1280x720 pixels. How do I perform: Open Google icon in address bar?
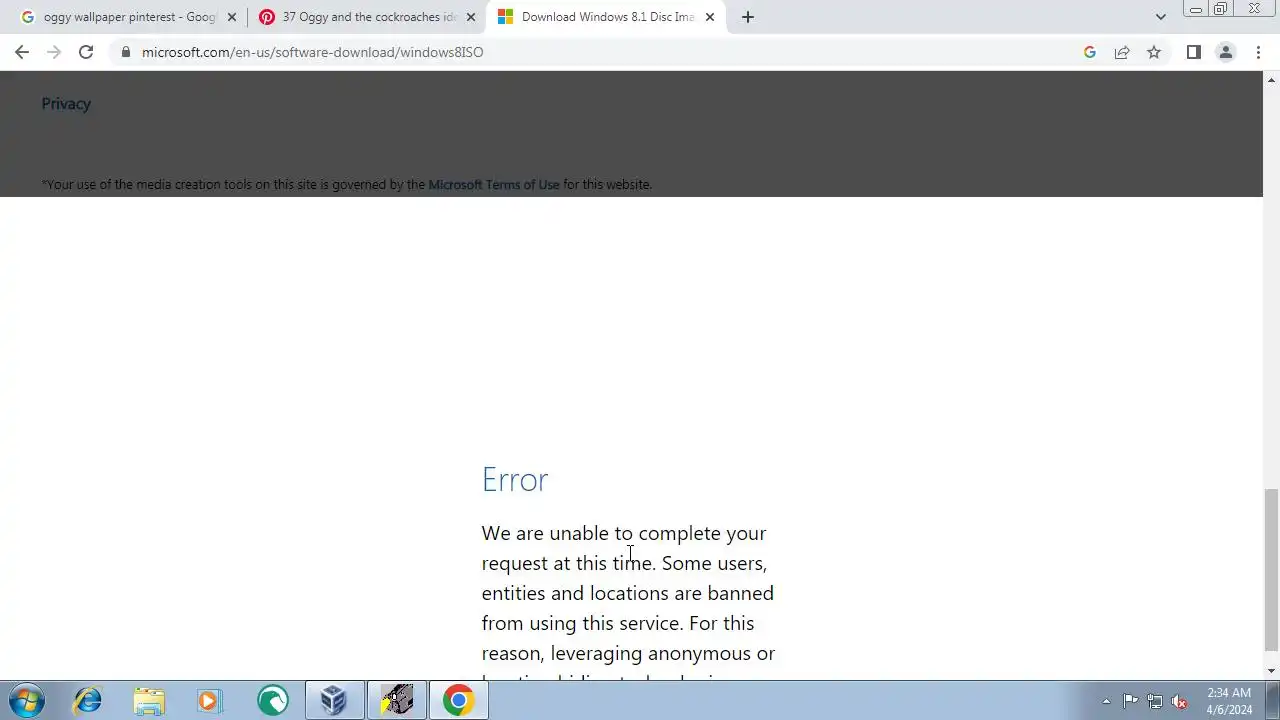pyautogui.click(x=1090, y=52)
